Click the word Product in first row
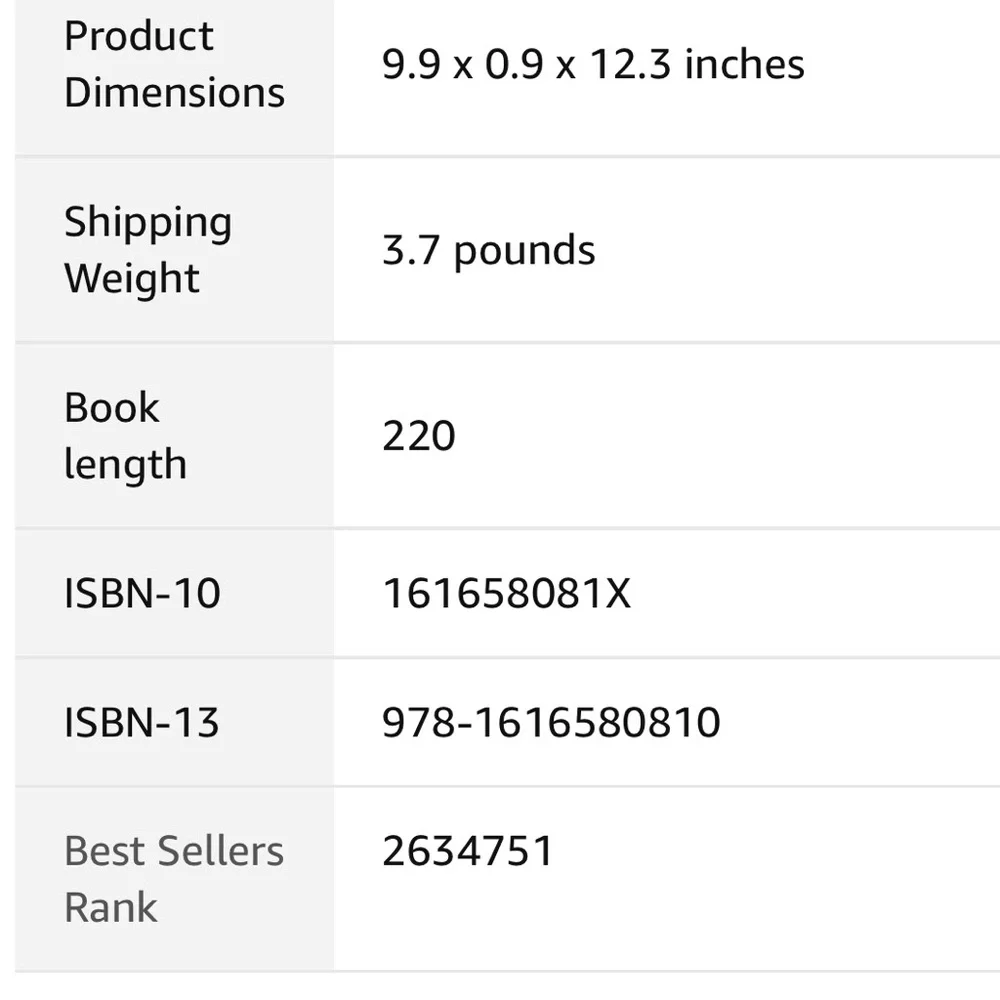This screenshot has width=1000, height=1000. tap(138, 36)
